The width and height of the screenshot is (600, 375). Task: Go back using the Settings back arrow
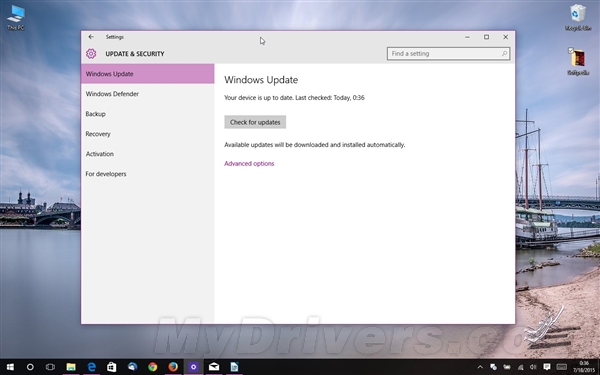(x=91, y=37)
